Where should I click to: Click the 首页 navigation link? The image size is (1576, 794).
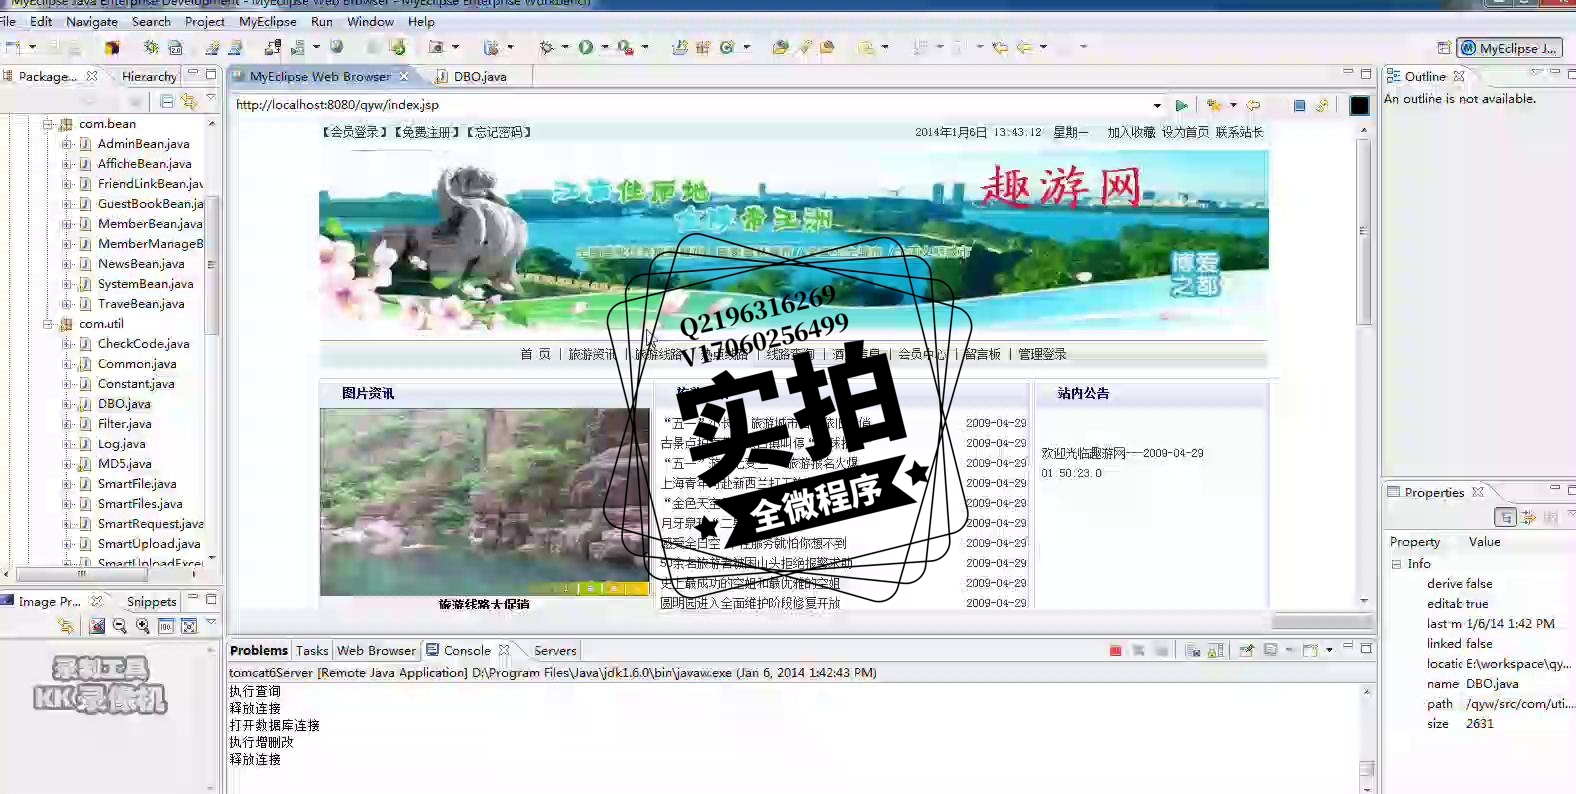535,354
